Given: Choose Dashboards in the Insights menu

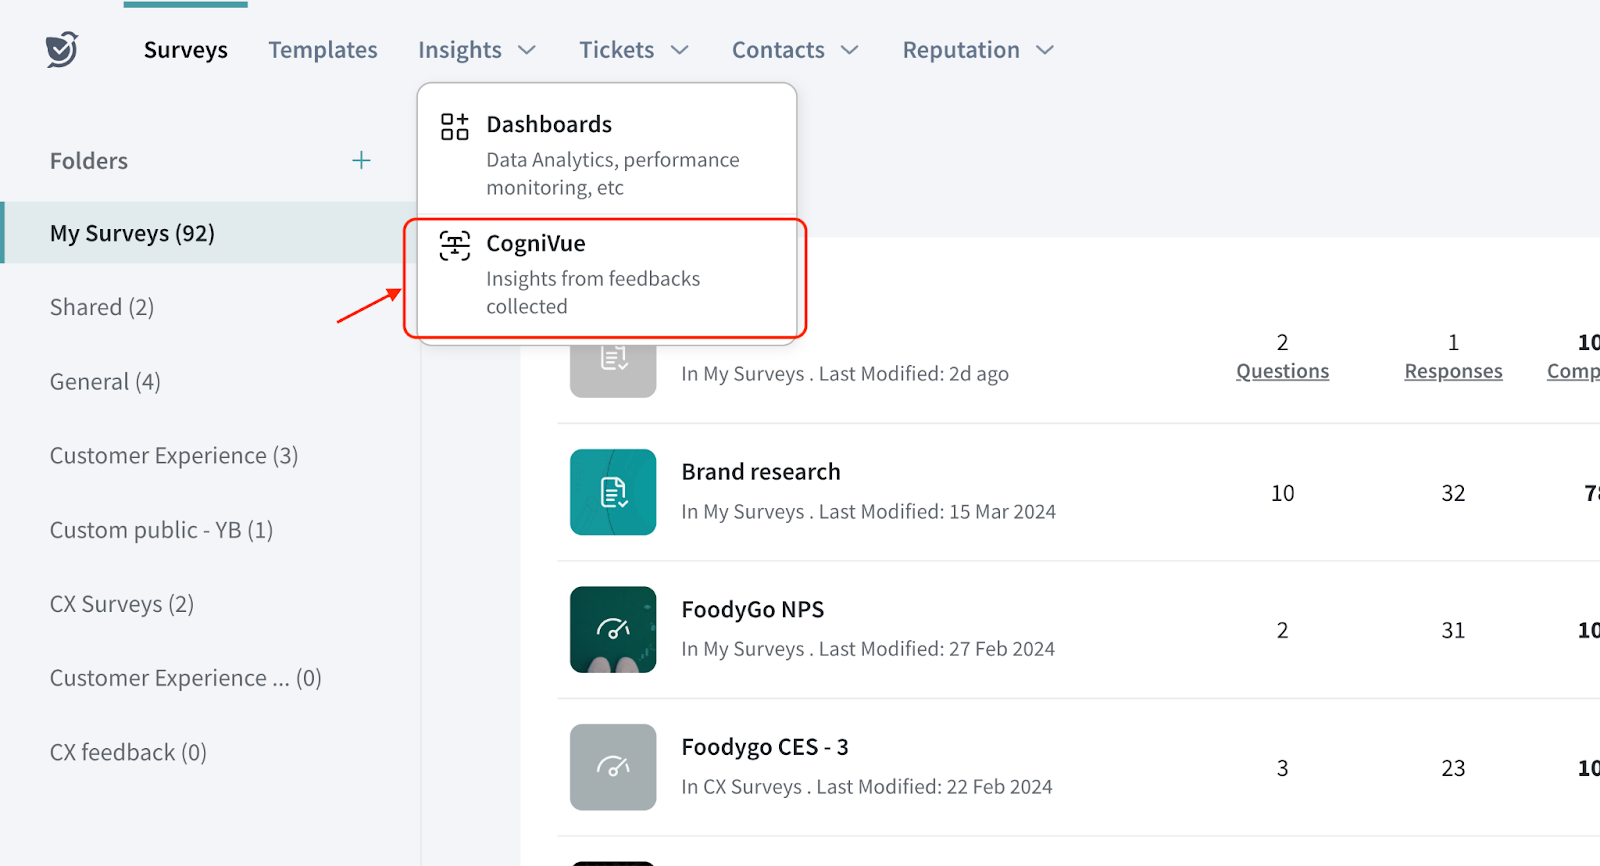Looking at the screenshot, I should (x=549, y=125).
